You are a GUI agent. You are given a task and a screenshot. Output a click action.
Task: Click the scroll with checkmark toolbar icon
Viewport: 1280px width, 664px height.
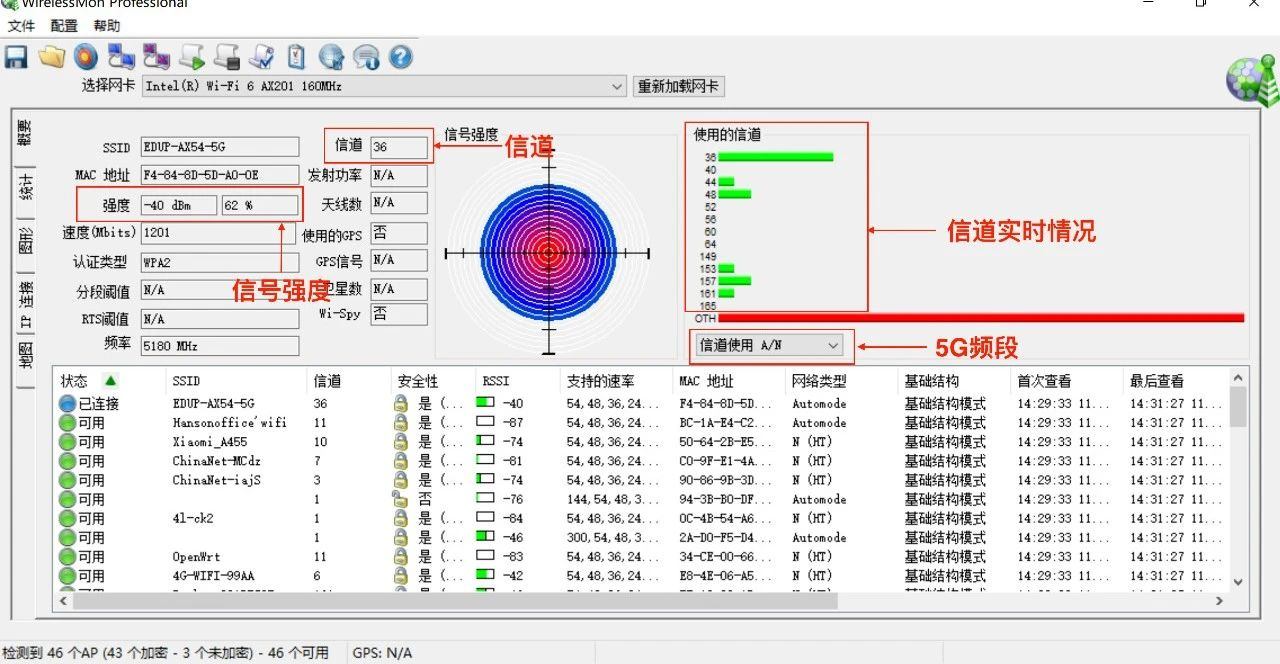click(x=262, y=57)
